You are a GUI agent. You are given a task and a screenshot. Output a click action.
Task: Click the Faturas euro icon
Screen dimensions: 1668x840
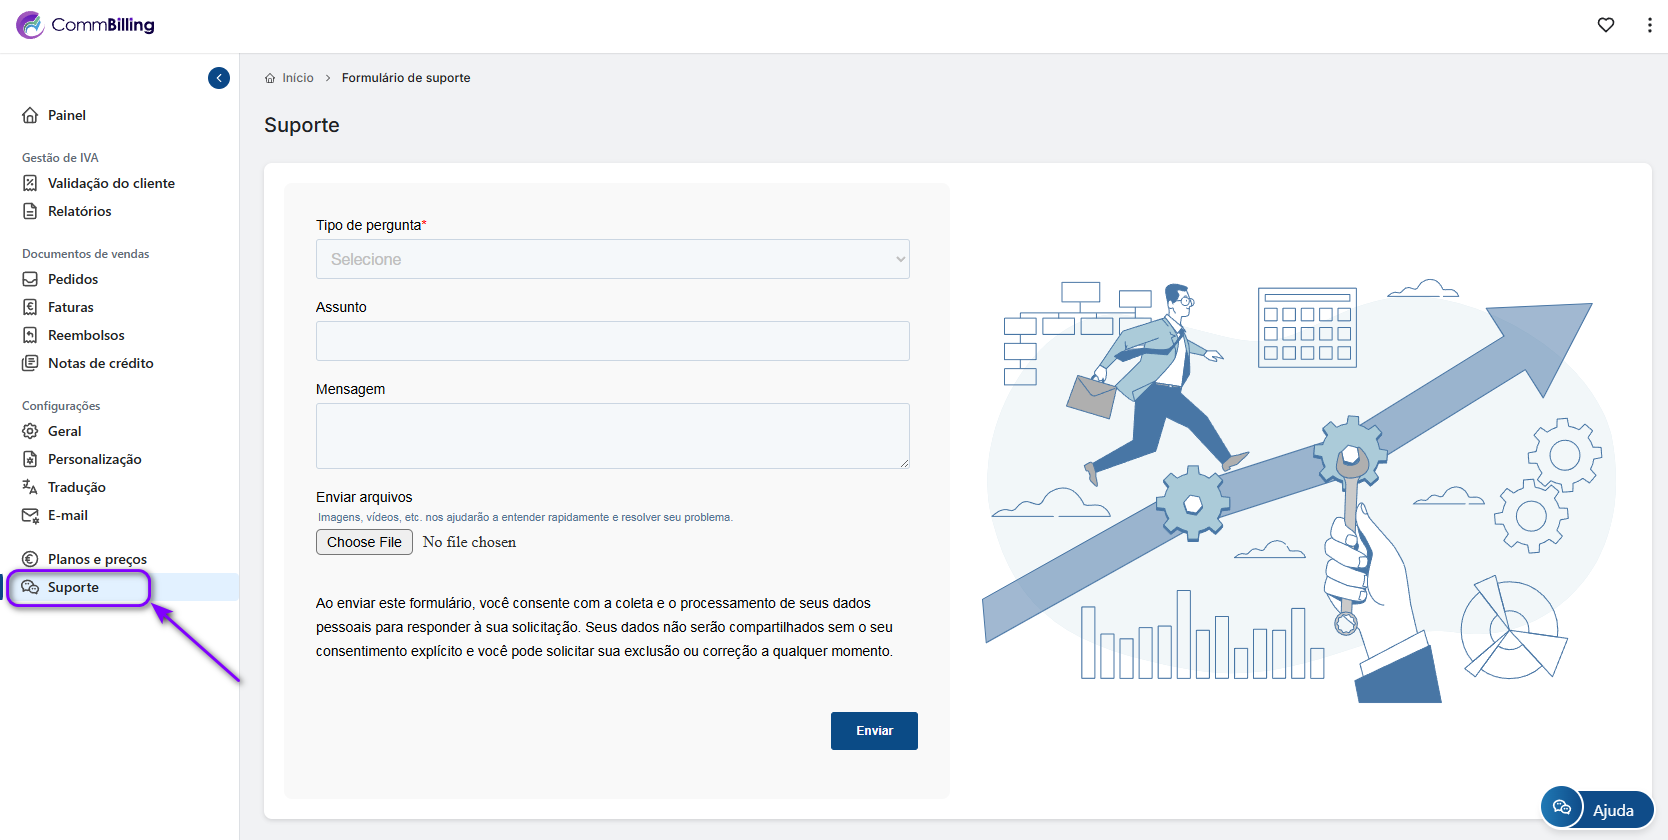pos(30,307)
